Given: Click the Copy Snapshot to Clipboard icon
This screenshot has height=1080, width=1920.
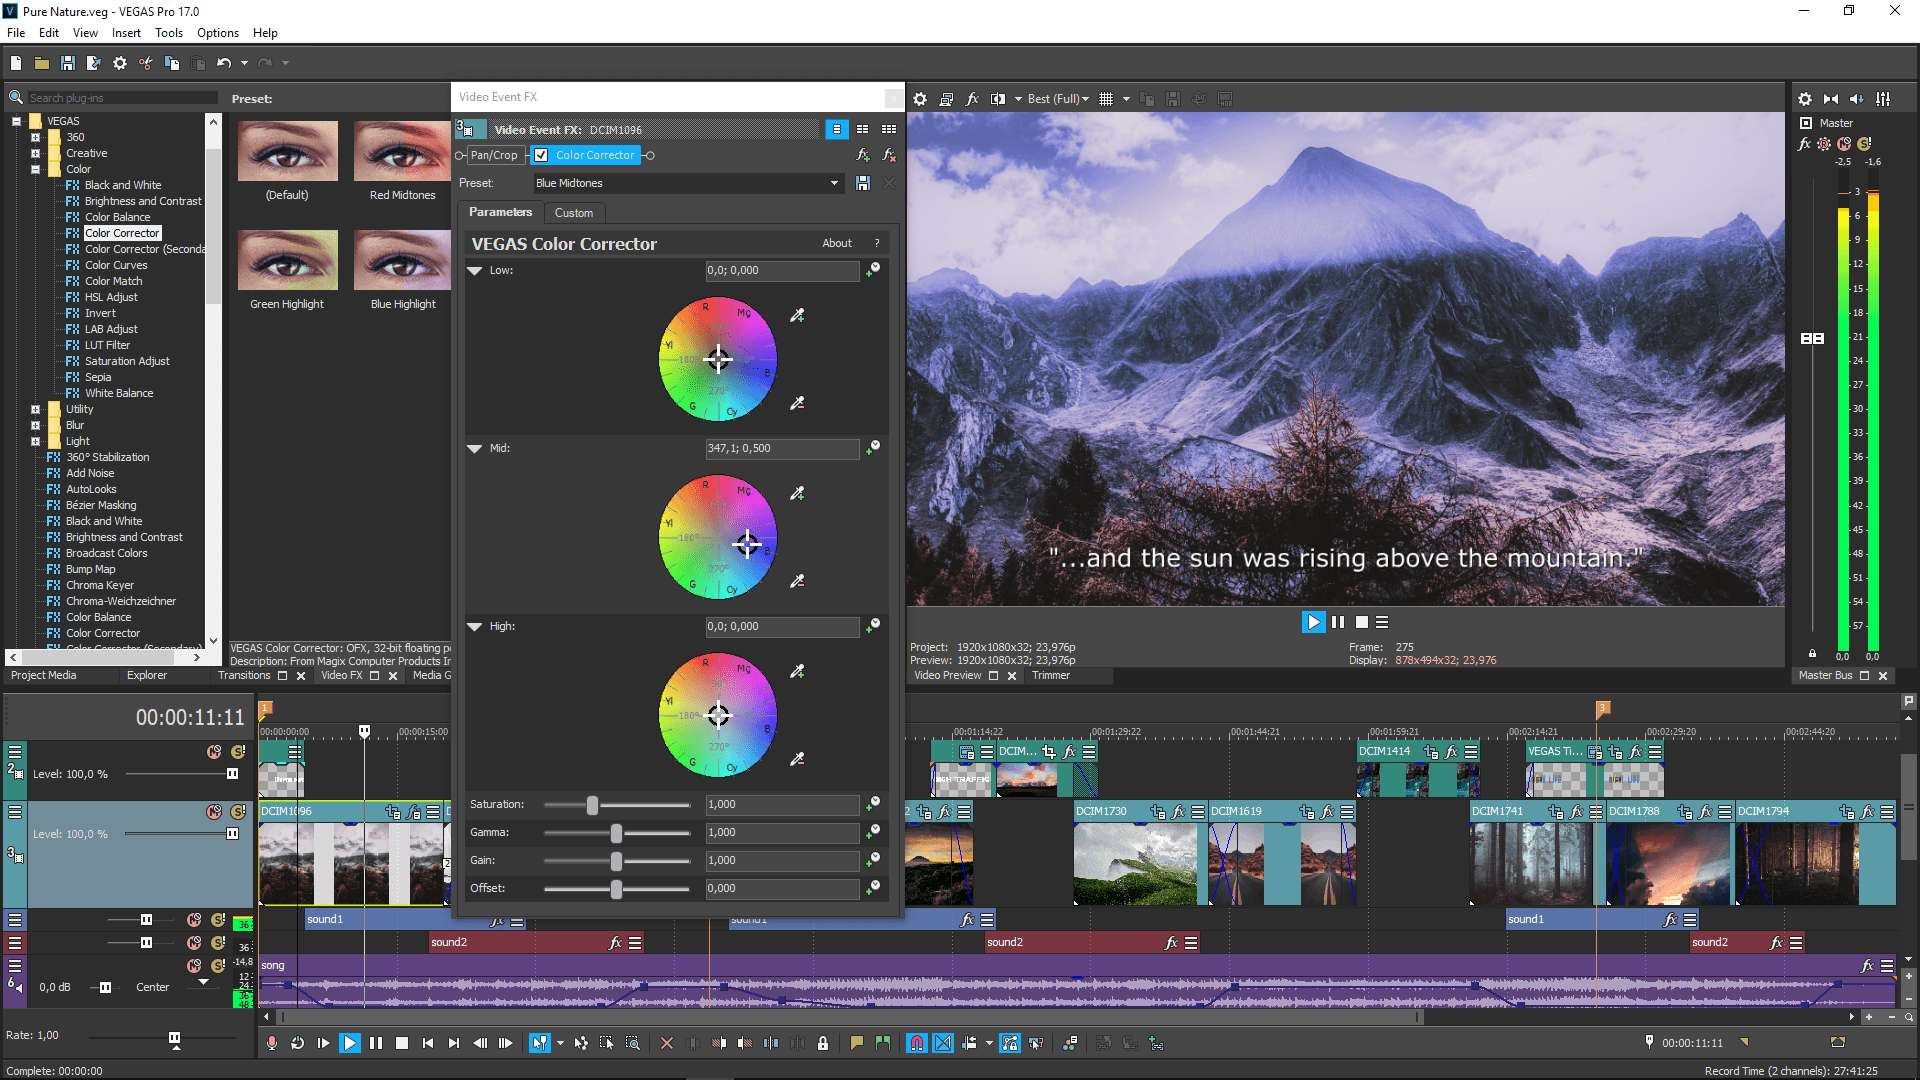Looking at the screenshot, I should tap(1146, 99).
